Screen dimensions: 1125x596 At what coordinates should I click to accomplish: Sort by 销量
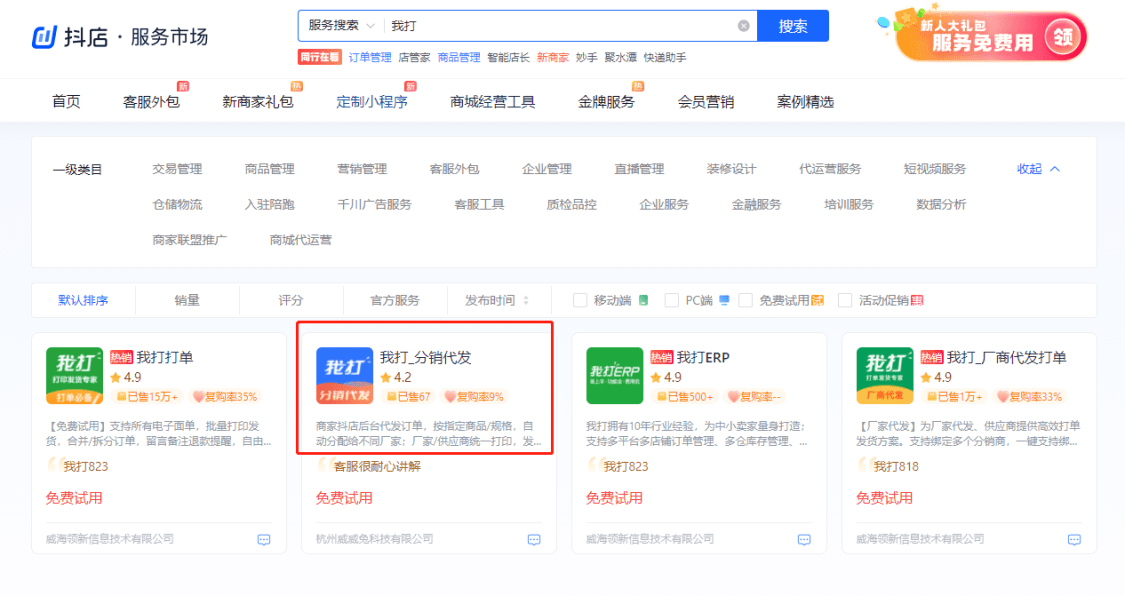pos(187,301)
